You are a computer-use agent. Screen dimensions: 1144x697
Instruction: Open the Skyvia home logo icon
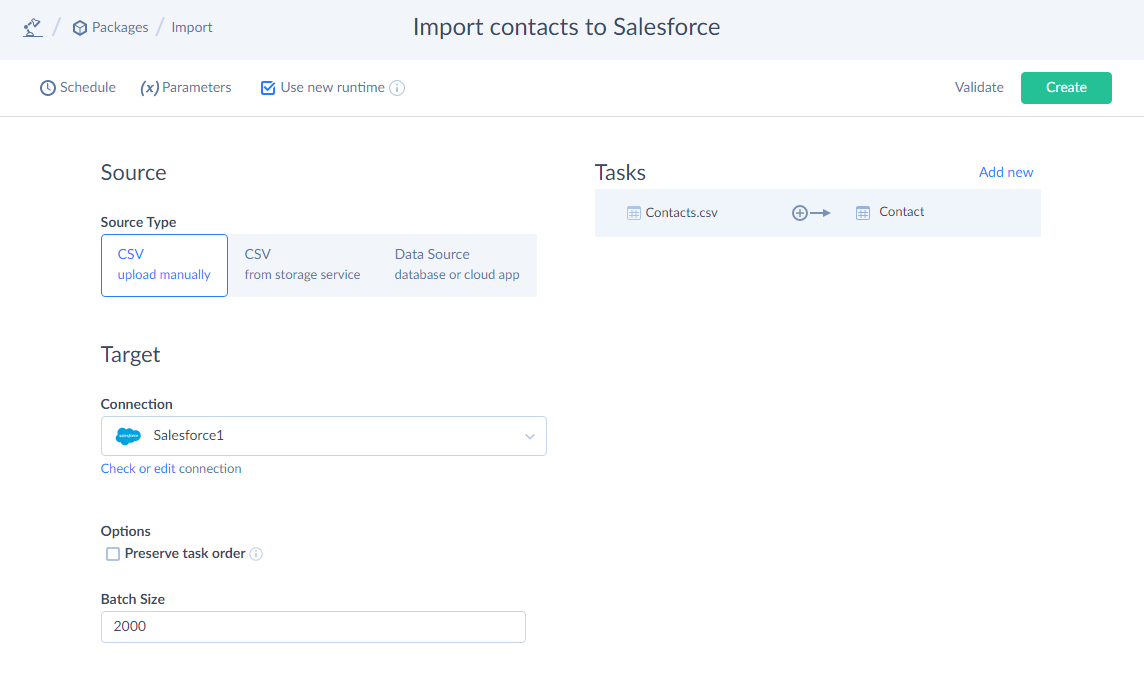tap(32, 28)
